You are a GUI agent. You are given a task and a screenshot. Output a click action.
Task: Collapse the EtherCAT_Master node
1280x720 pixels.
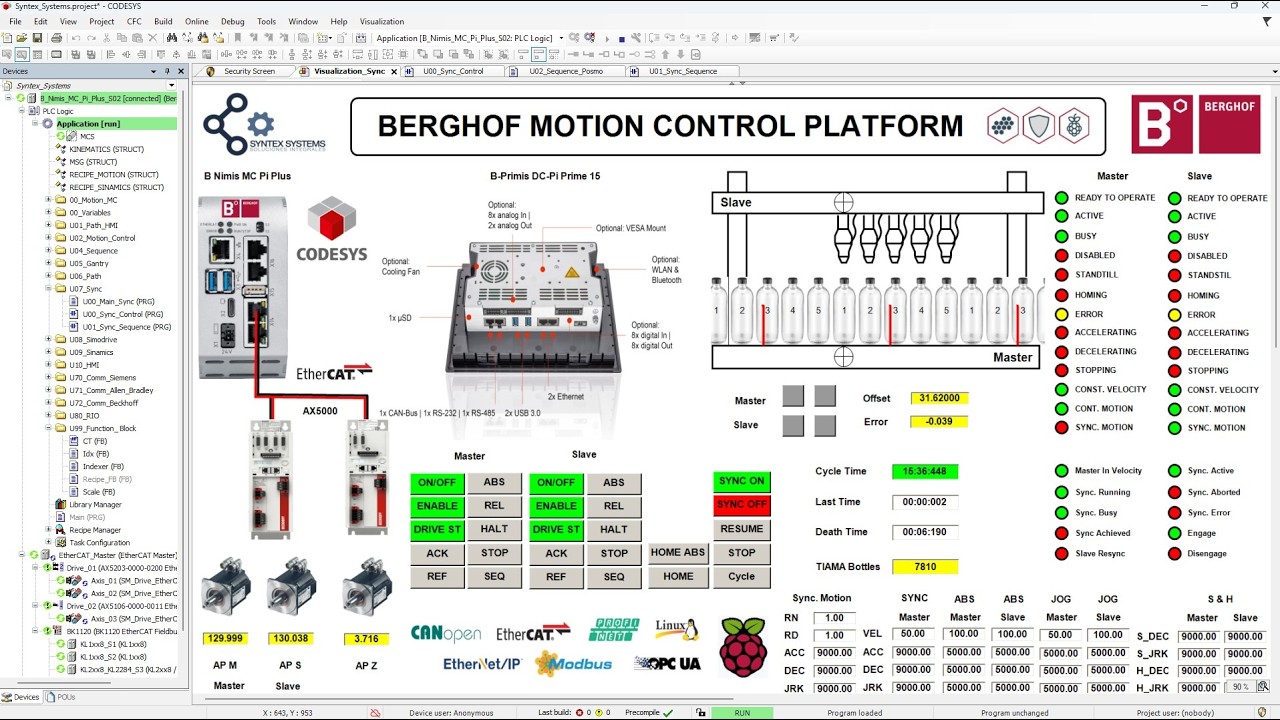click(x=23, y=555)
